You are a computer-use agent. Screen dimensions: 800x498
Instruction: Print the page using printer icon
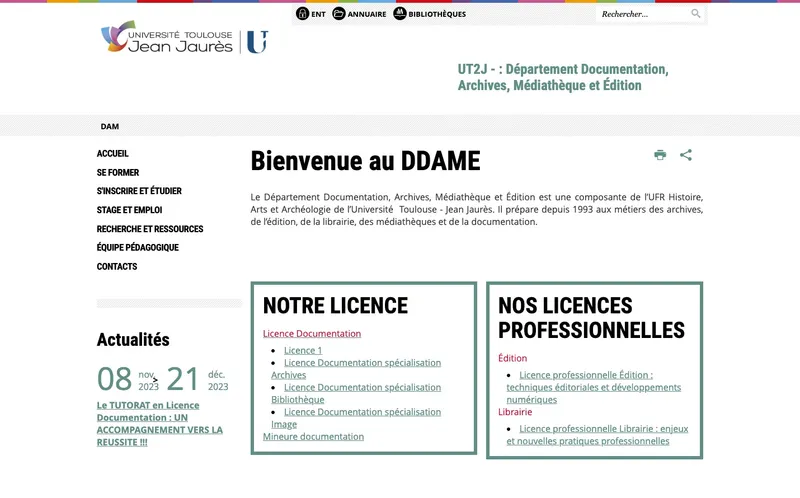coord(660,155)
